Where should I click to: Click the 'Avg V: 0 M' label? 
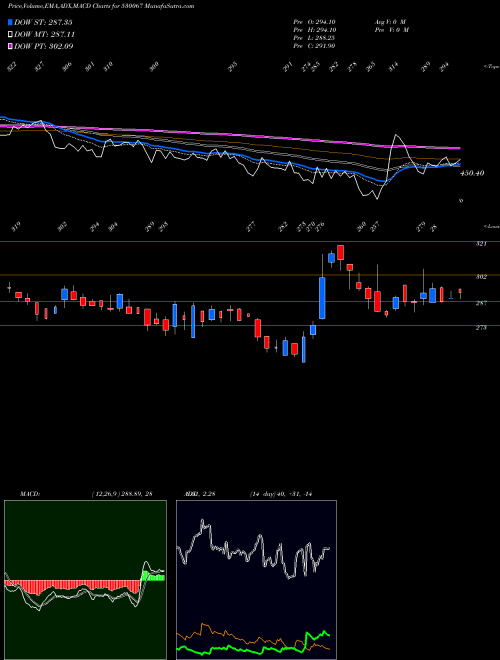click(x=389, y=22)
